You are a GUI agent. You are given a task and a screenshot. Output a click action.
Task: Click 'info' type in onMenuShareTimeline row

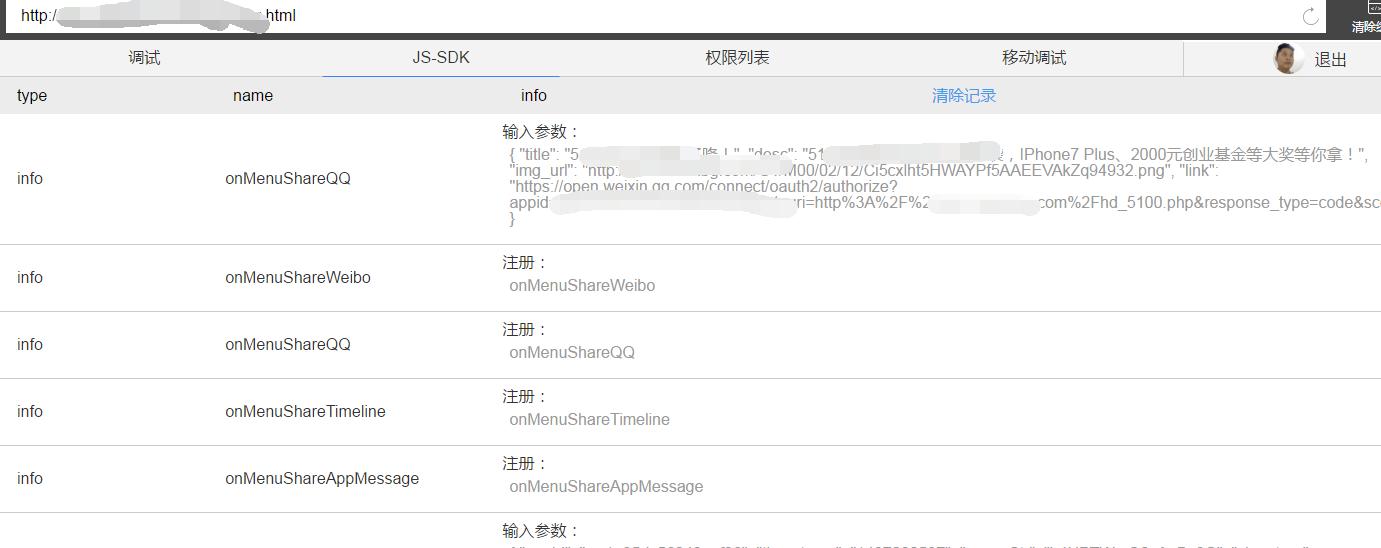tap(30, 412)
